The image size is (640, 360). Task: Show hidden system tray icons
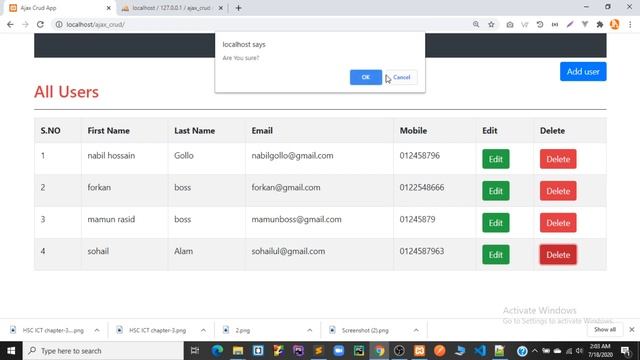pos(535,351)
